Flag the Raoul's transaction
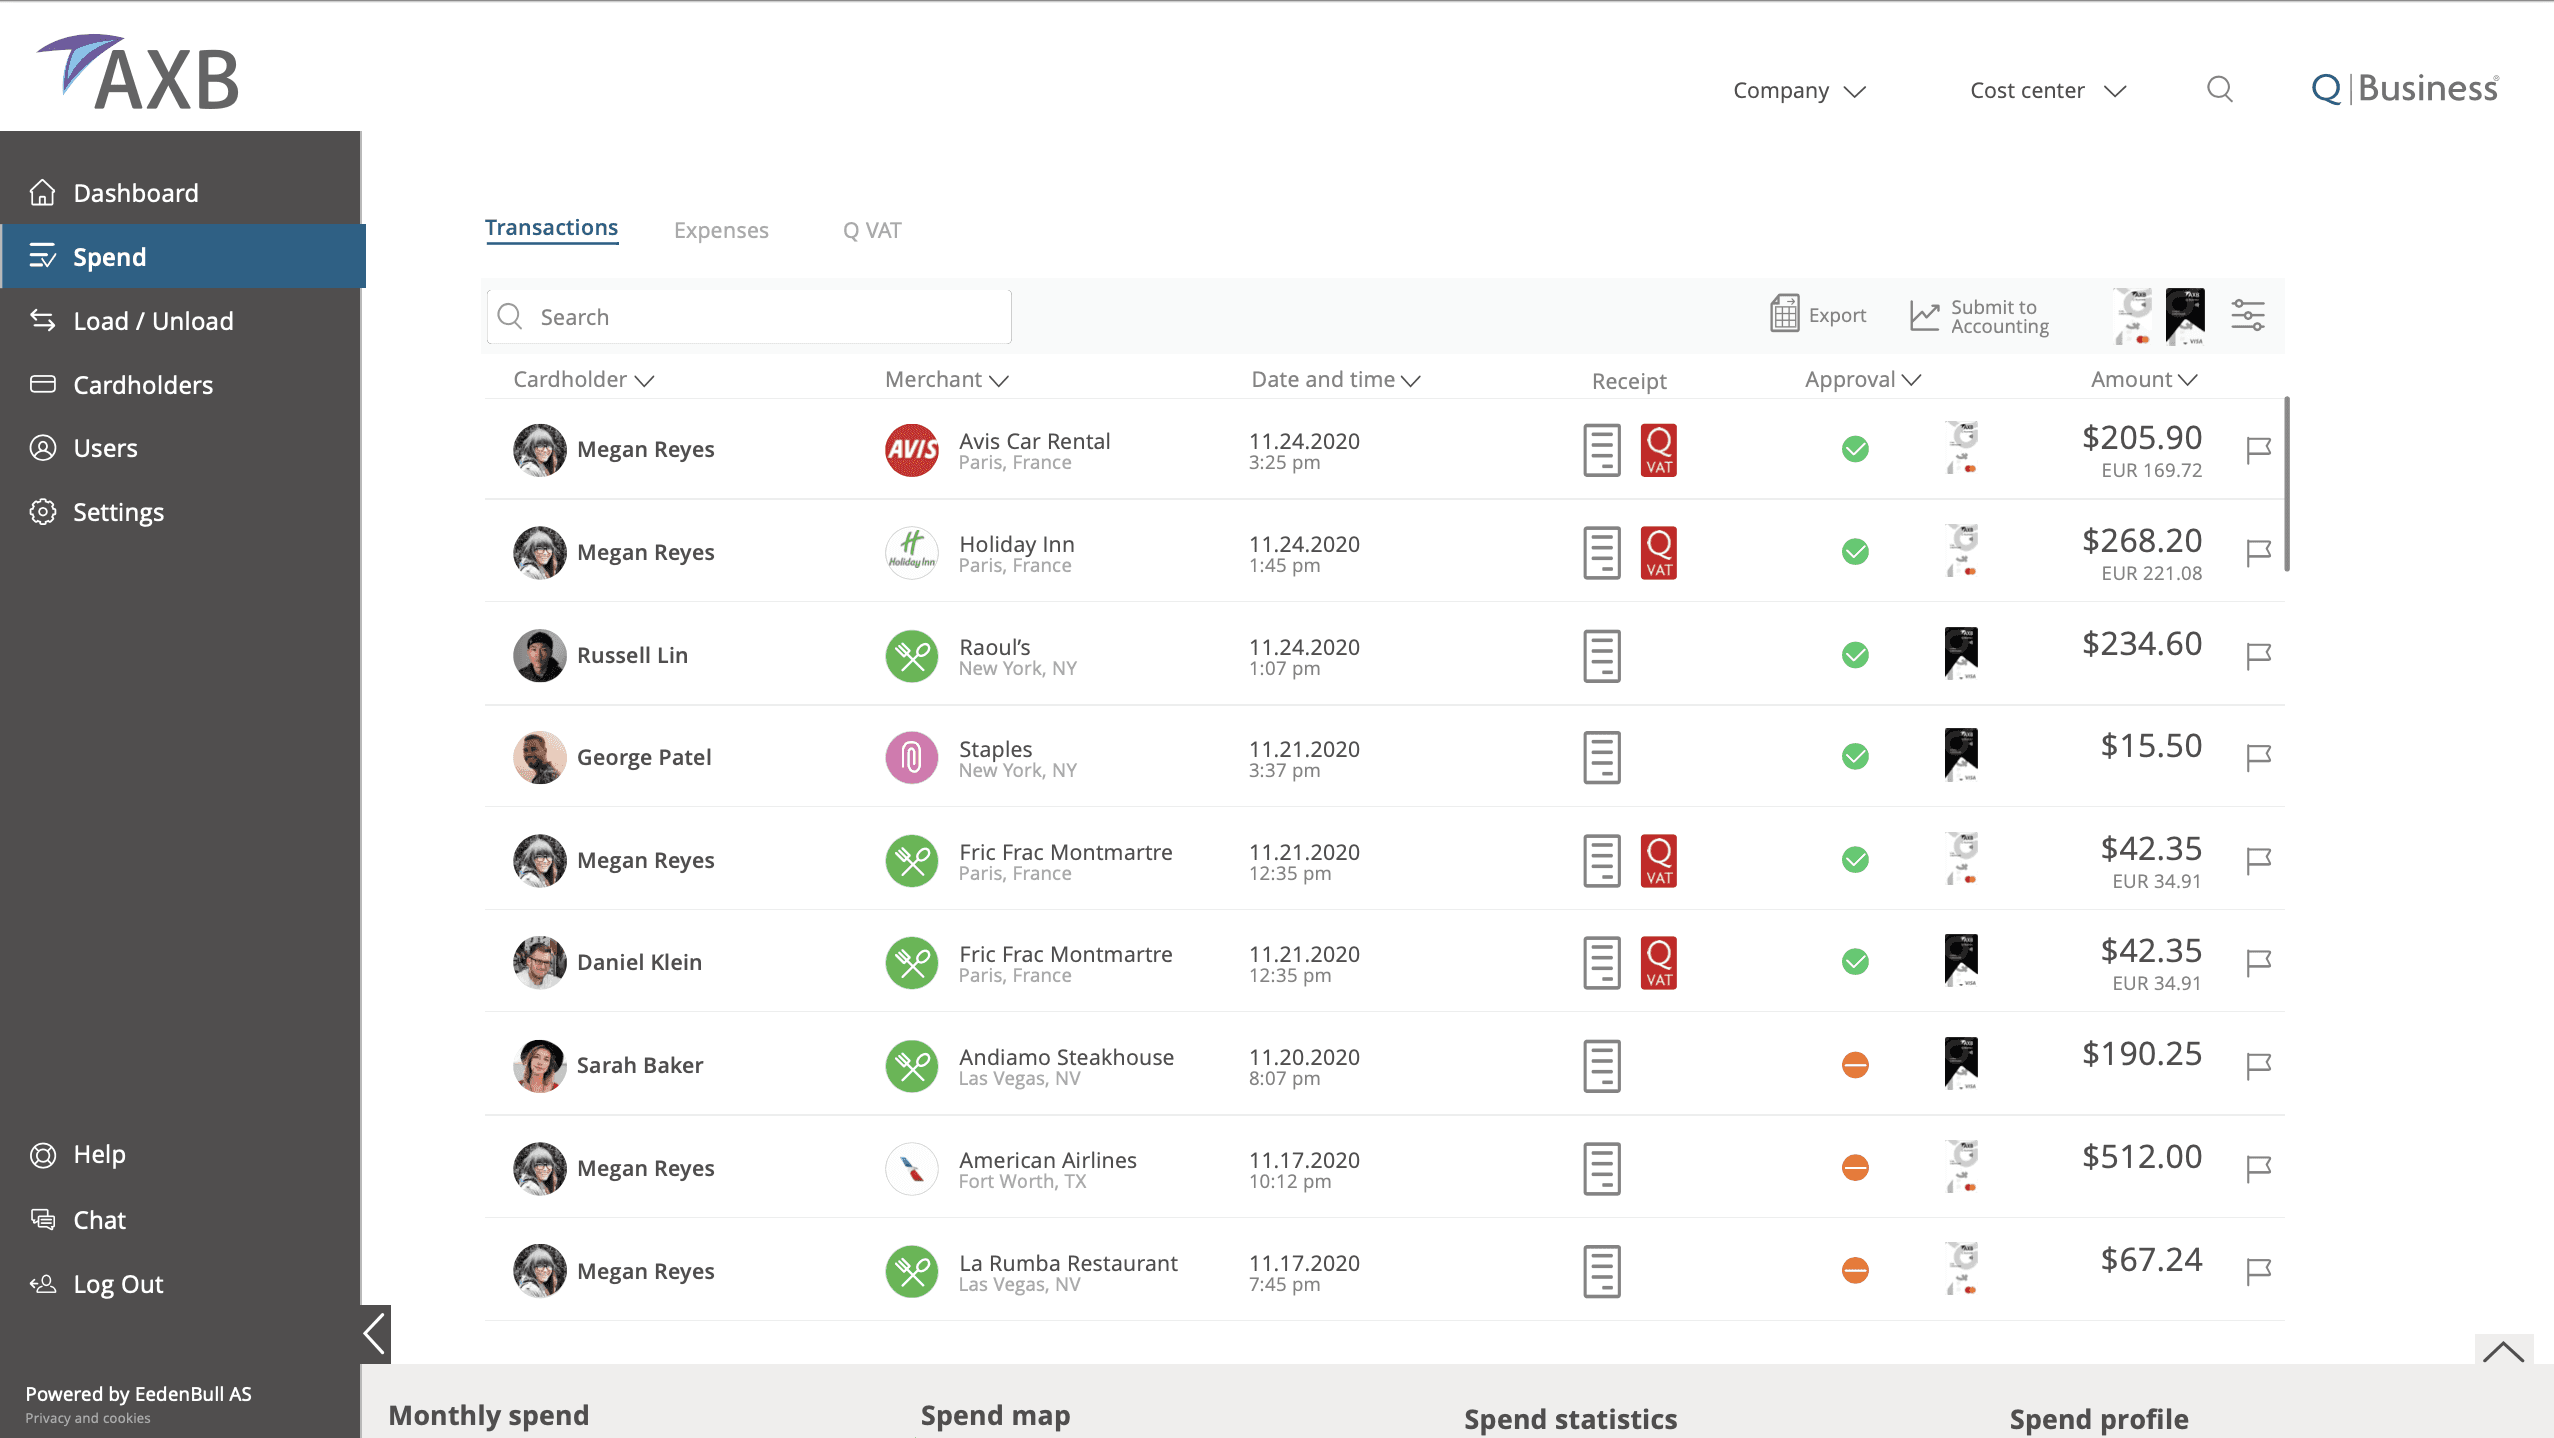This screenshot has width=2554, height=1438. tap(2258, 656)
